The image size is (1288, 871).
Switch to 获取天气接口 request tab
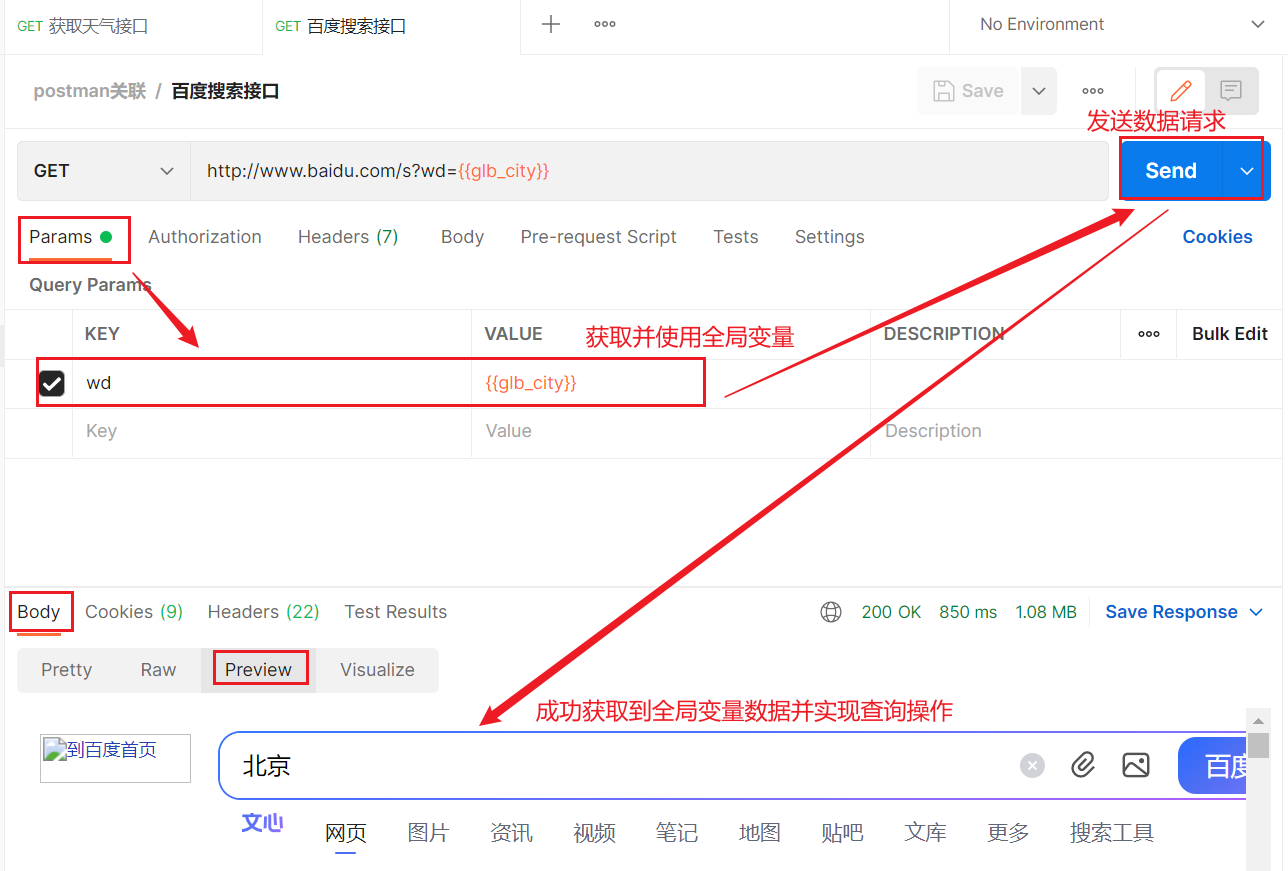83,26
